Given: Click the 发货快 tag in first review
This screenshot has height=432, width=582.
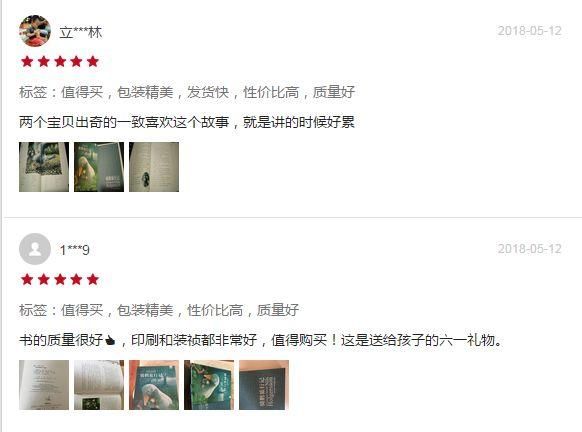Looking at the screenshot, I should (x=208, y=92).
